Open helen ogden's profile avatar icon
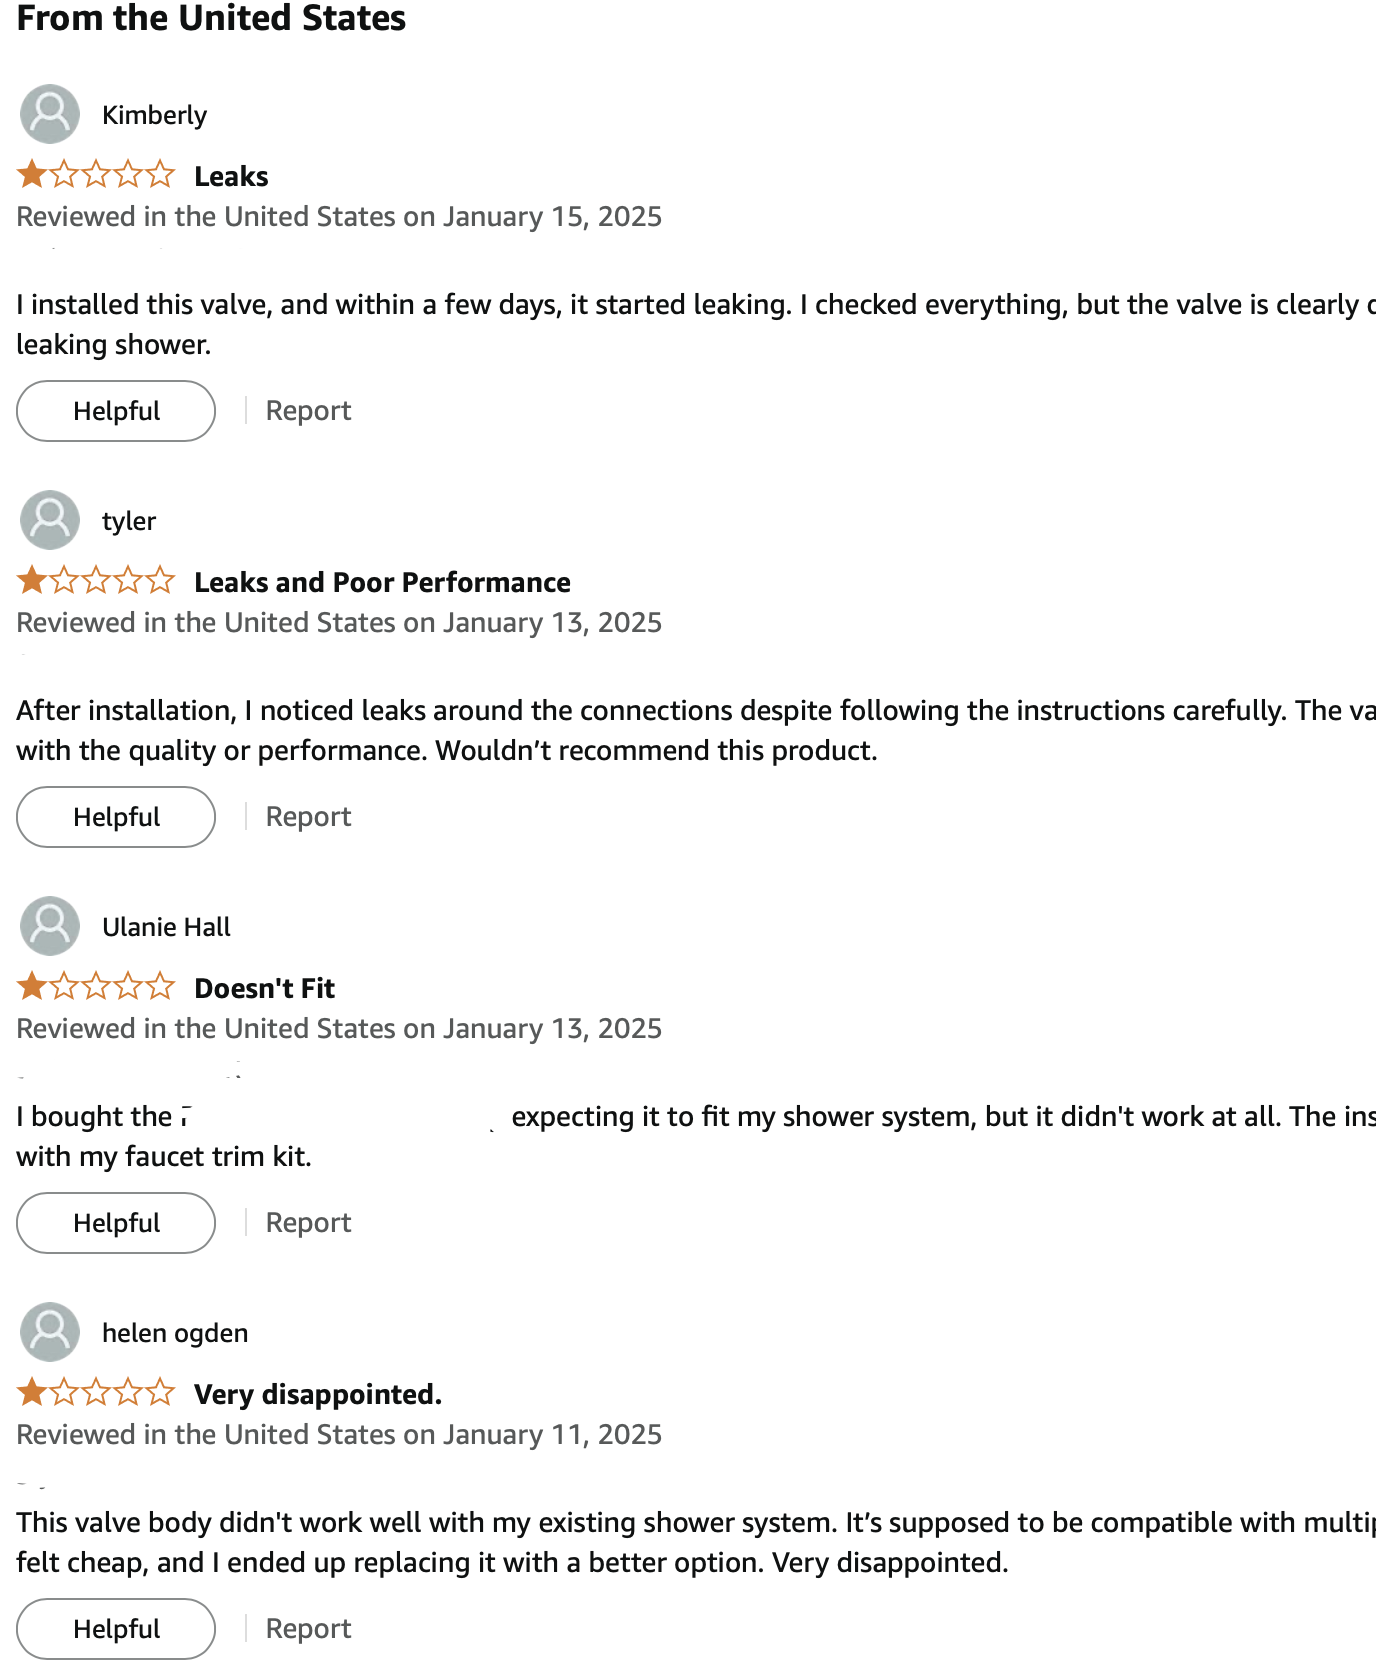 [50, 1332]
